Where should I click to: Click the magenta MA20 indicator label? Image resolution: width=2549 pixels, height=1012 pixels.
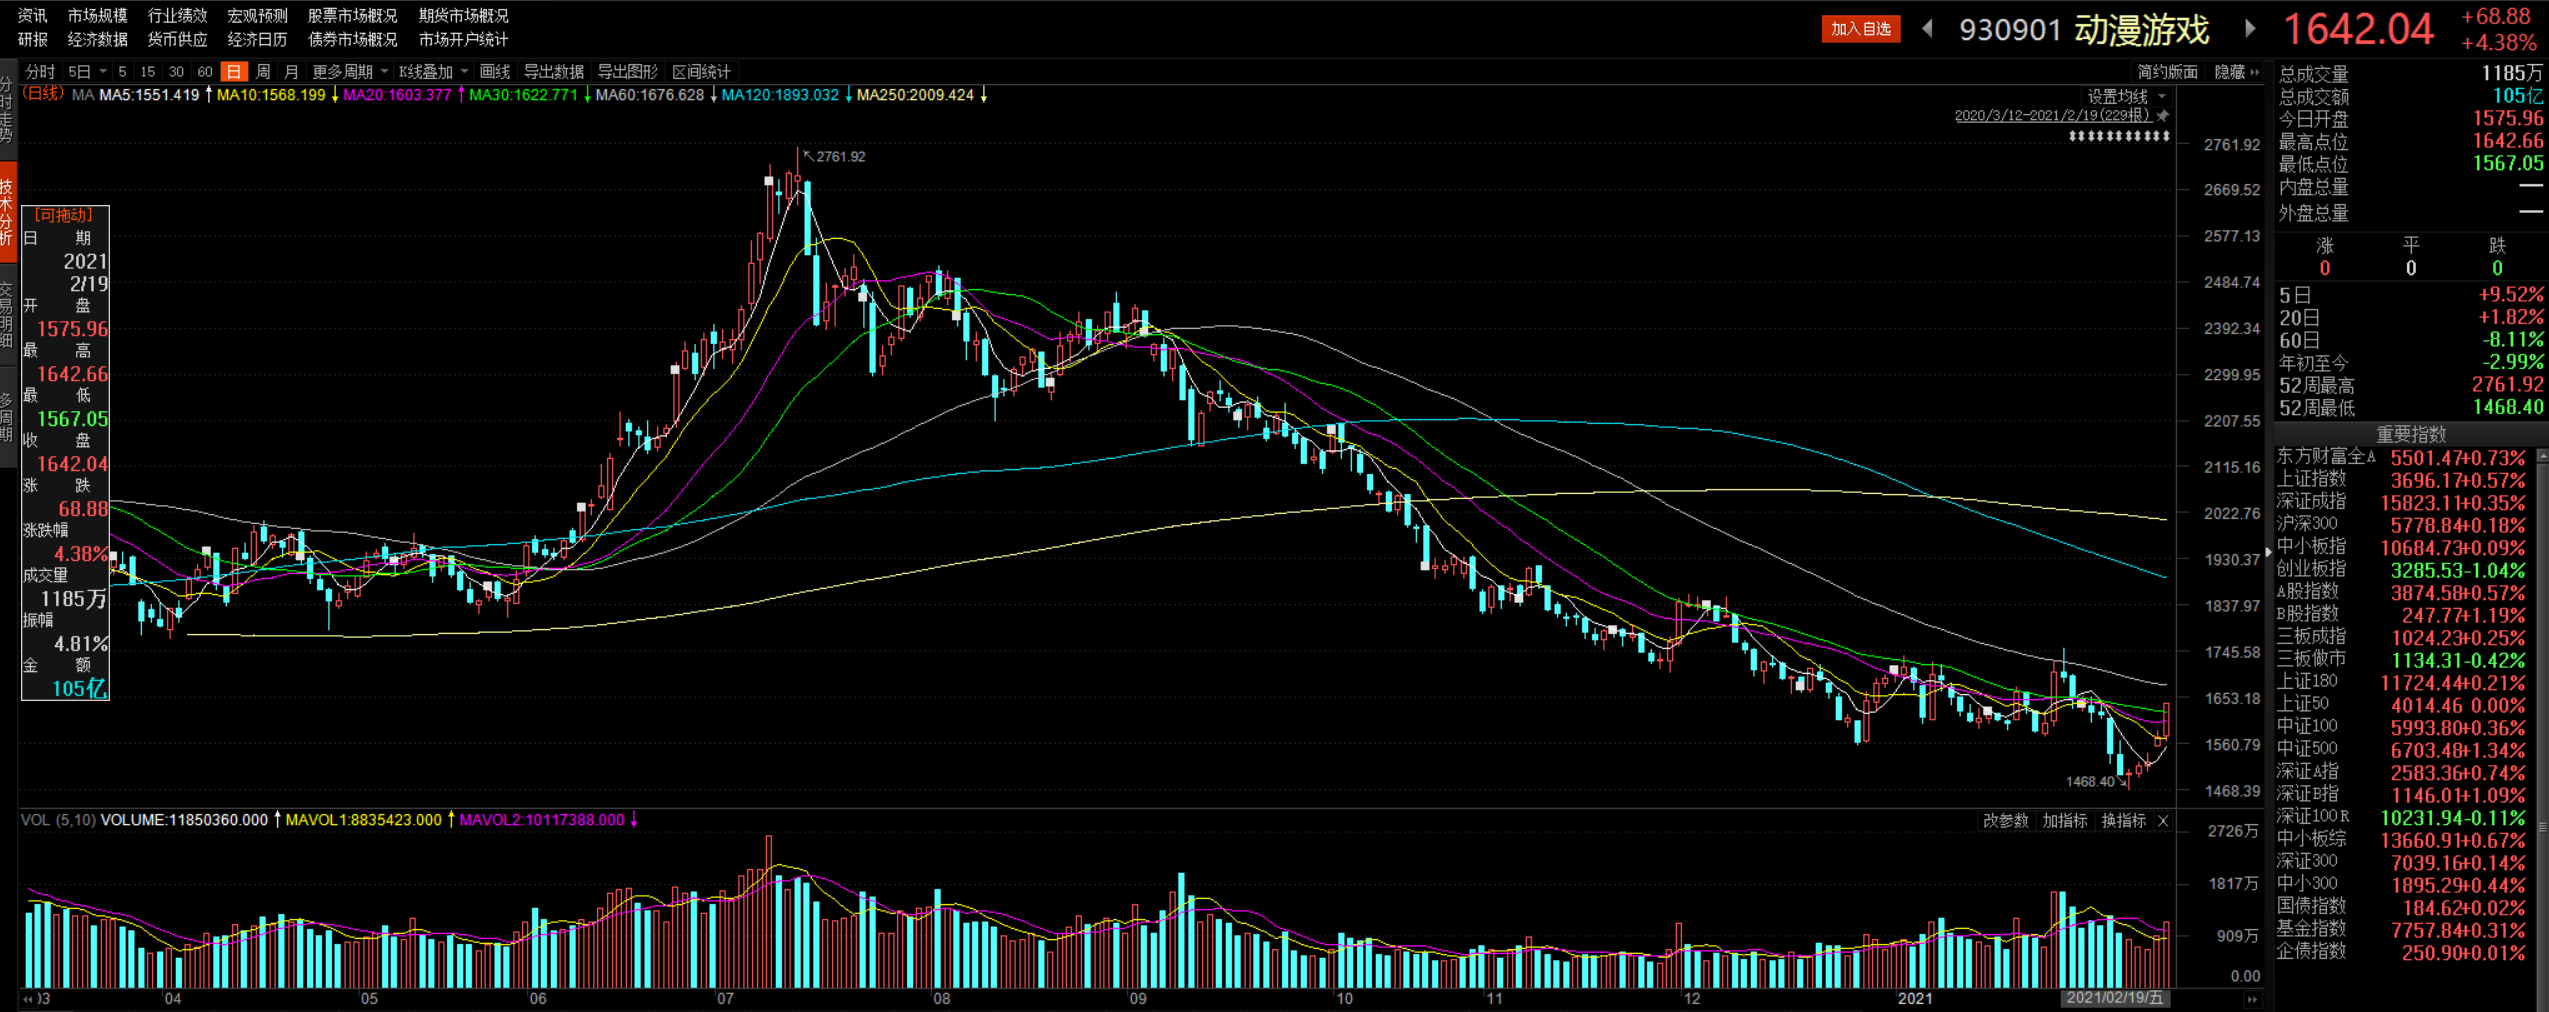tap(396, 95)
